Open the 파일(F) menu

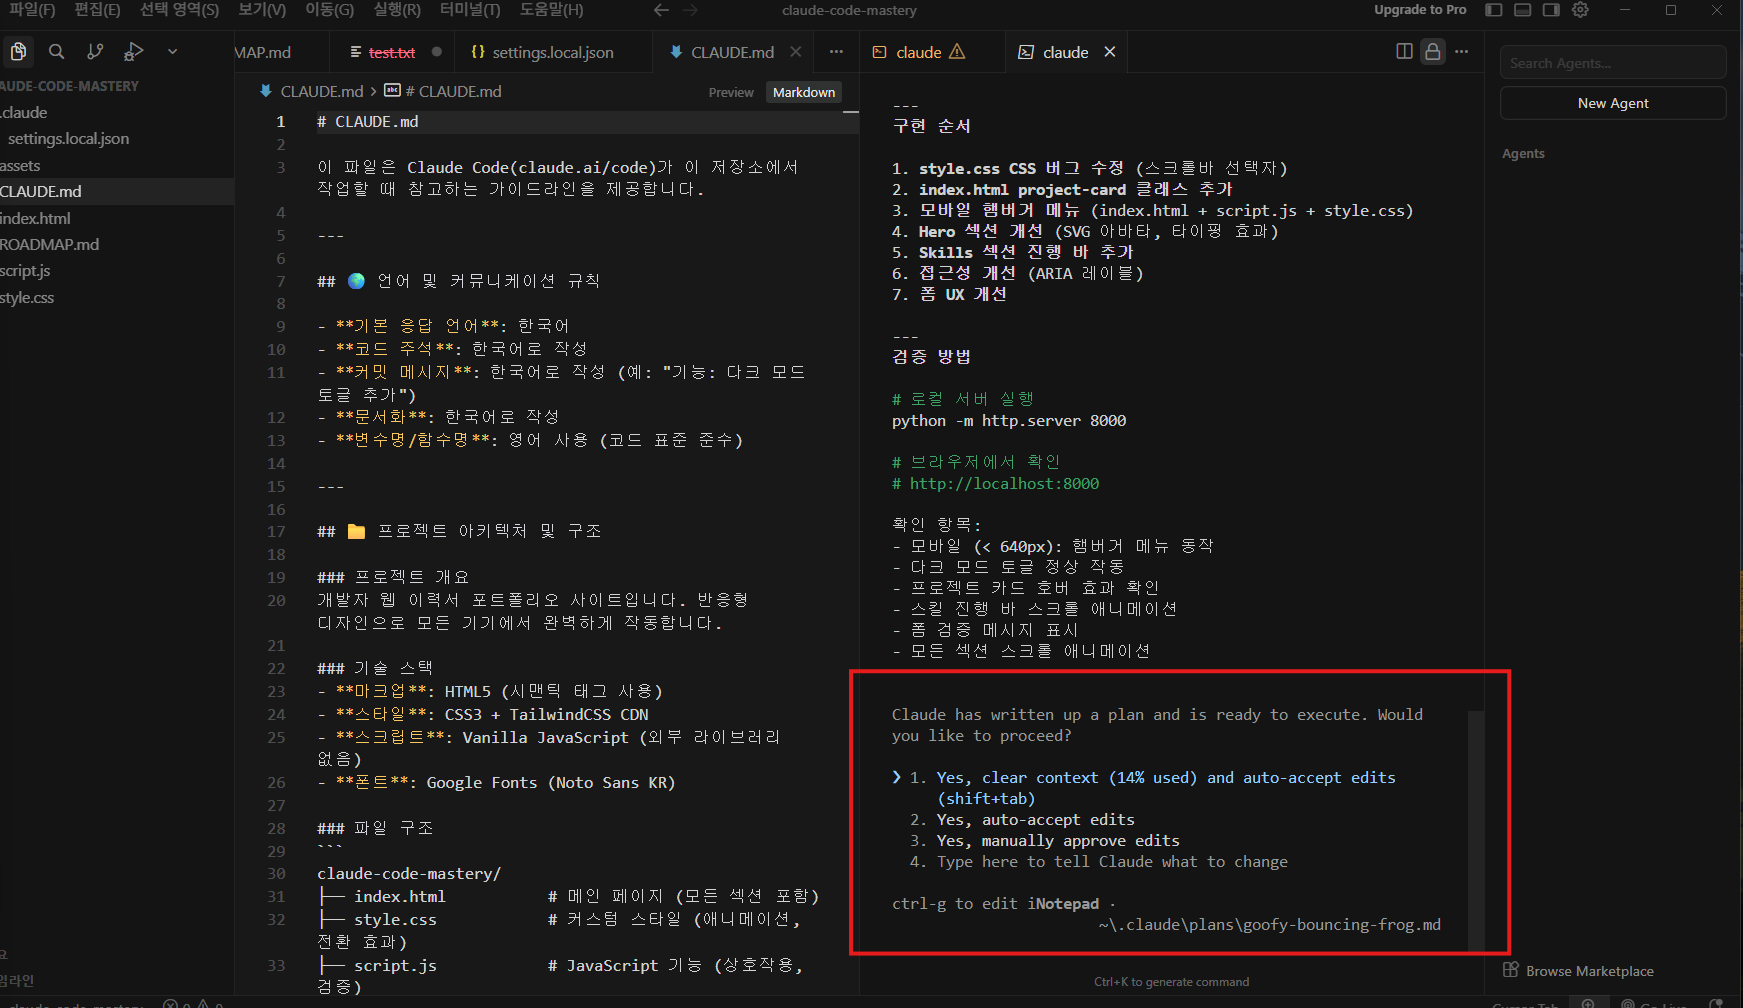32,10
